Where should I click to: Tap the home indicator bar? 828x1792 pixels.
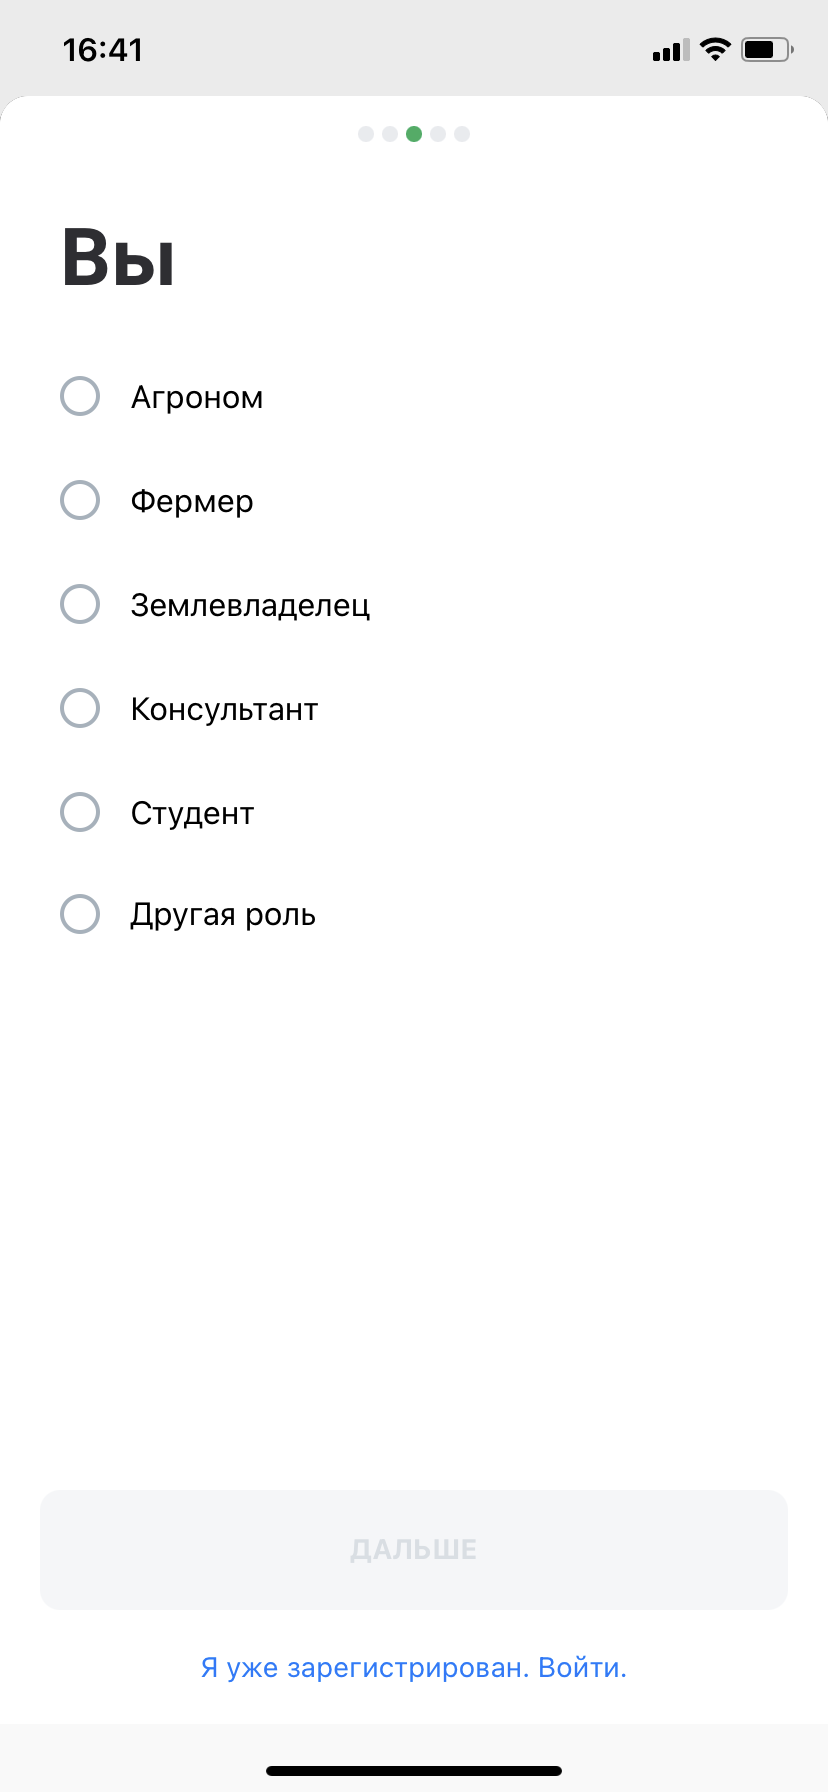click(414, 1770)
